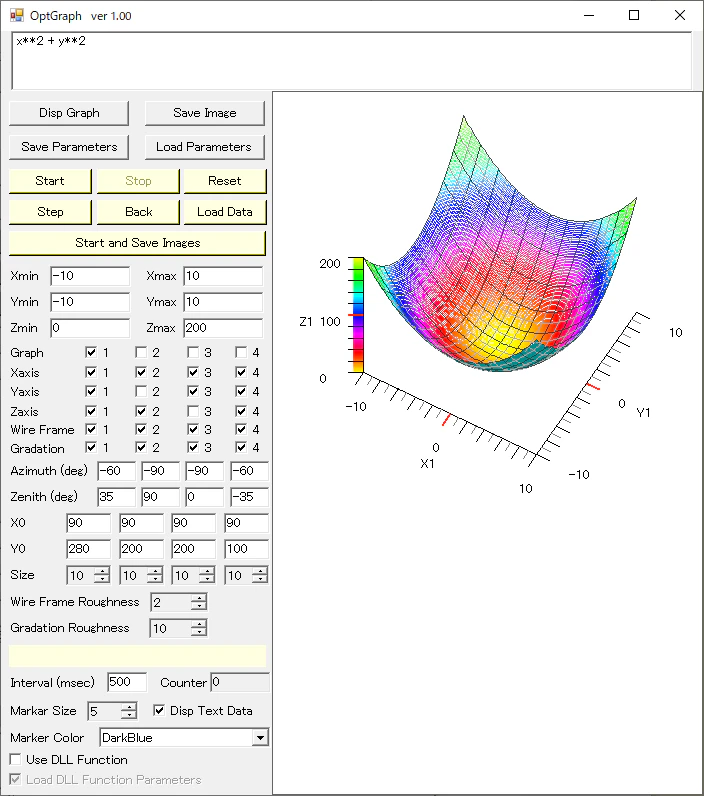
Task: Increase Markar Size value
Action: (129, 707)
